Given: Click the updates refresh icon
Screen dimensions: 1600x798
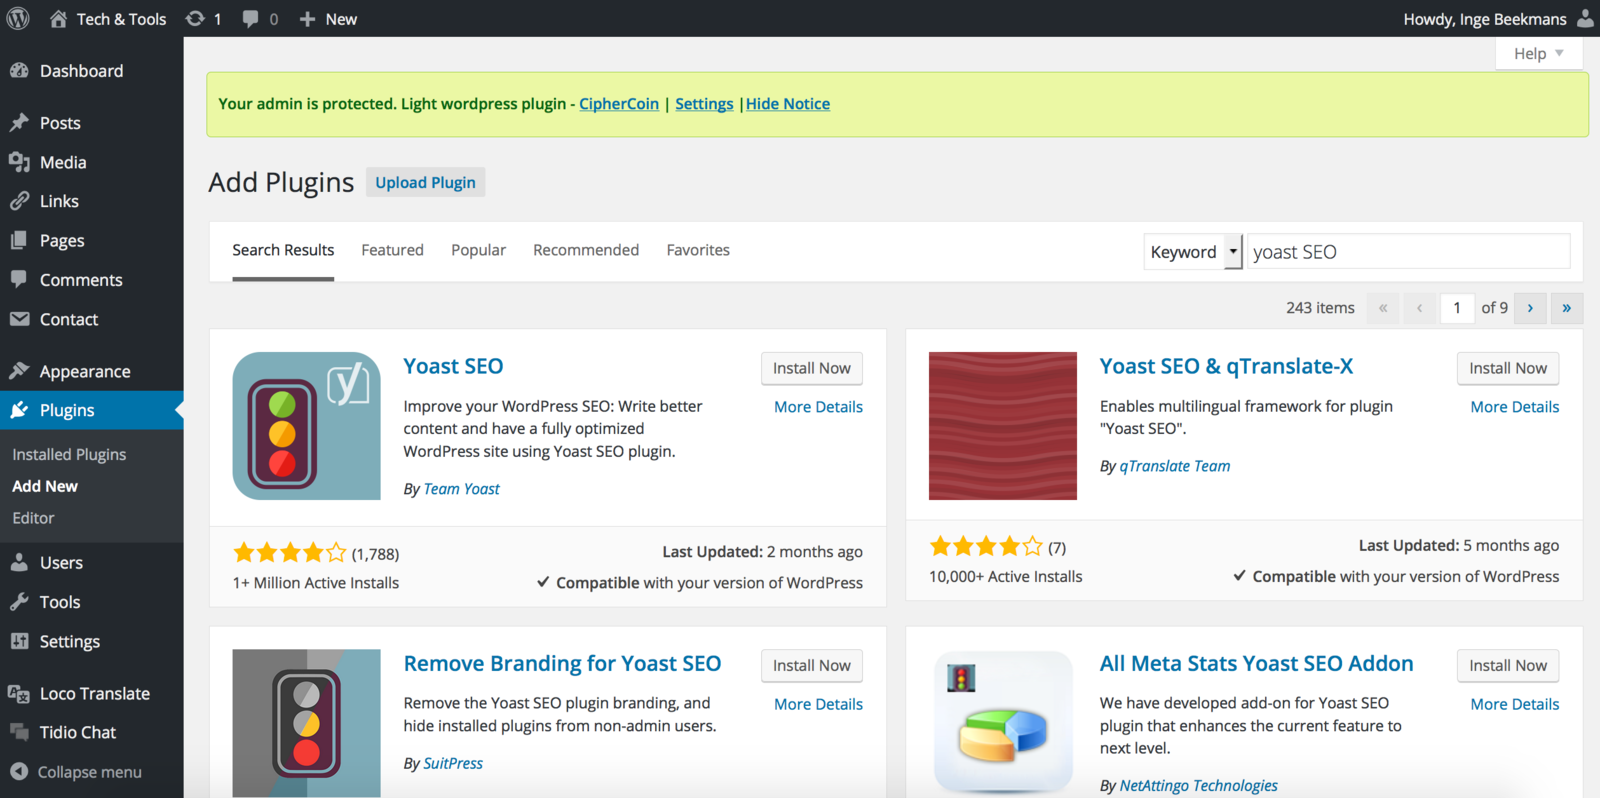Looking at the screenshot, I should (x=195, y=18).
